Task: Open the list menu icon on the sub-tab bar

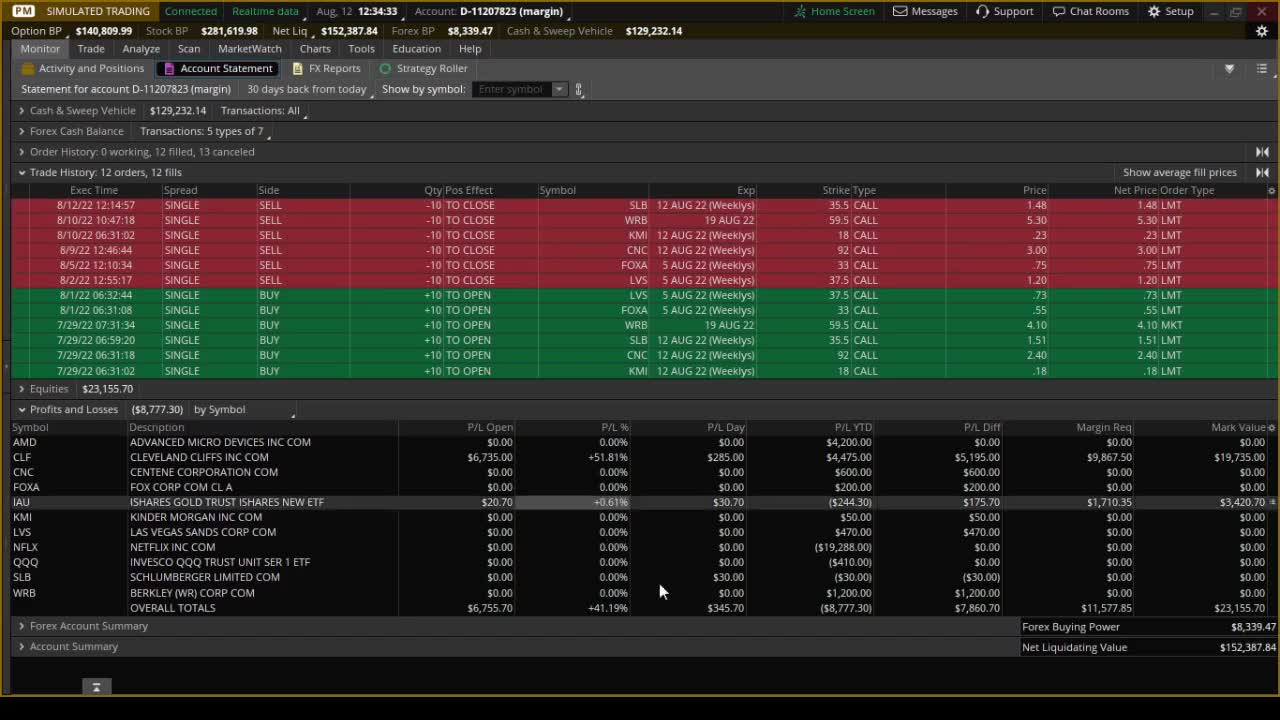Action: click(1262, 69)
